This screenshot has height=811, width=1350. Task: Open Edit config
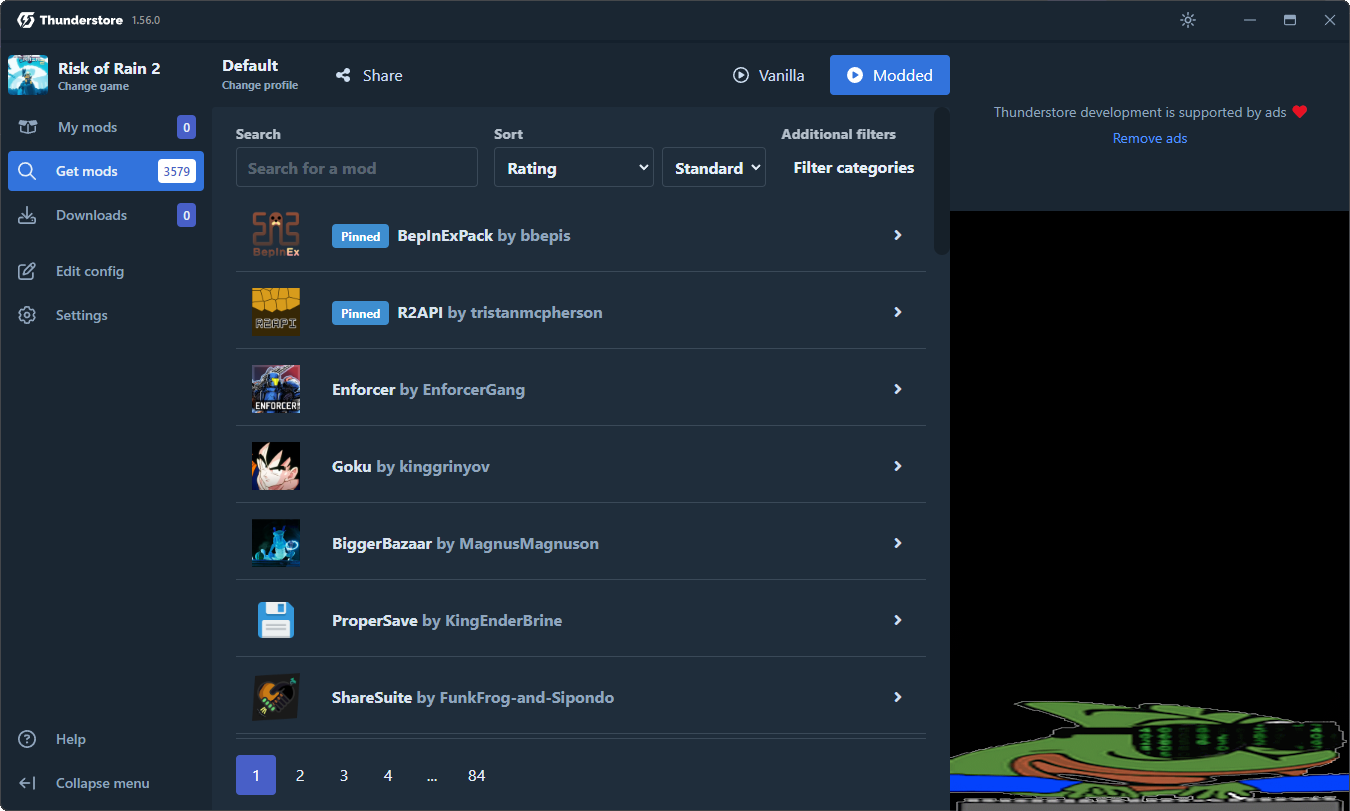pyautogui.click(x=106, y=271)
